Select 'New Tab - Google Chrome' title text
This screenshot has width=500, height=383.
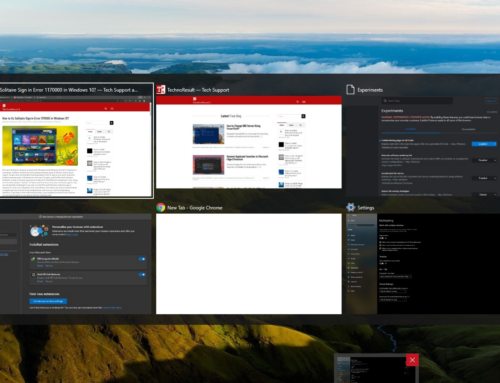coord(195,208)
